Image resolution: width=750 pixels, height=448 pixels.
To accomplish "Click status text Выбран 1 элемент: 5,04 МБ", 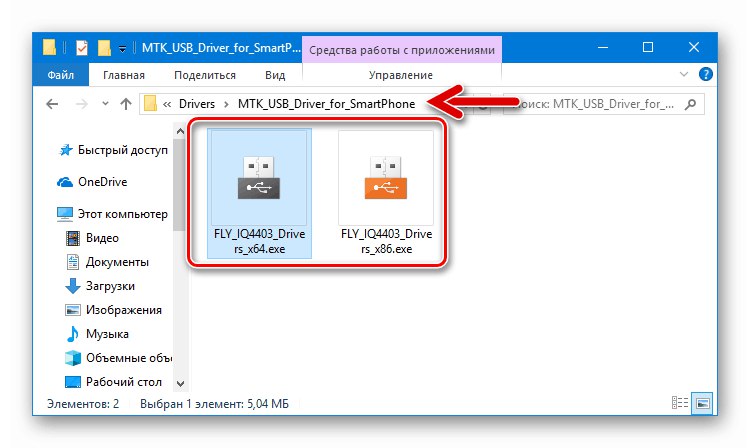I will point(214,404).
